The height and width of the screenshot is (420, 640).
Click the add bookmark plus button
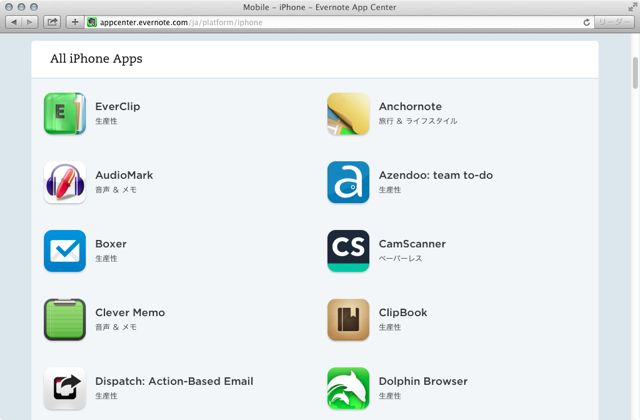[x=75, y=22]
